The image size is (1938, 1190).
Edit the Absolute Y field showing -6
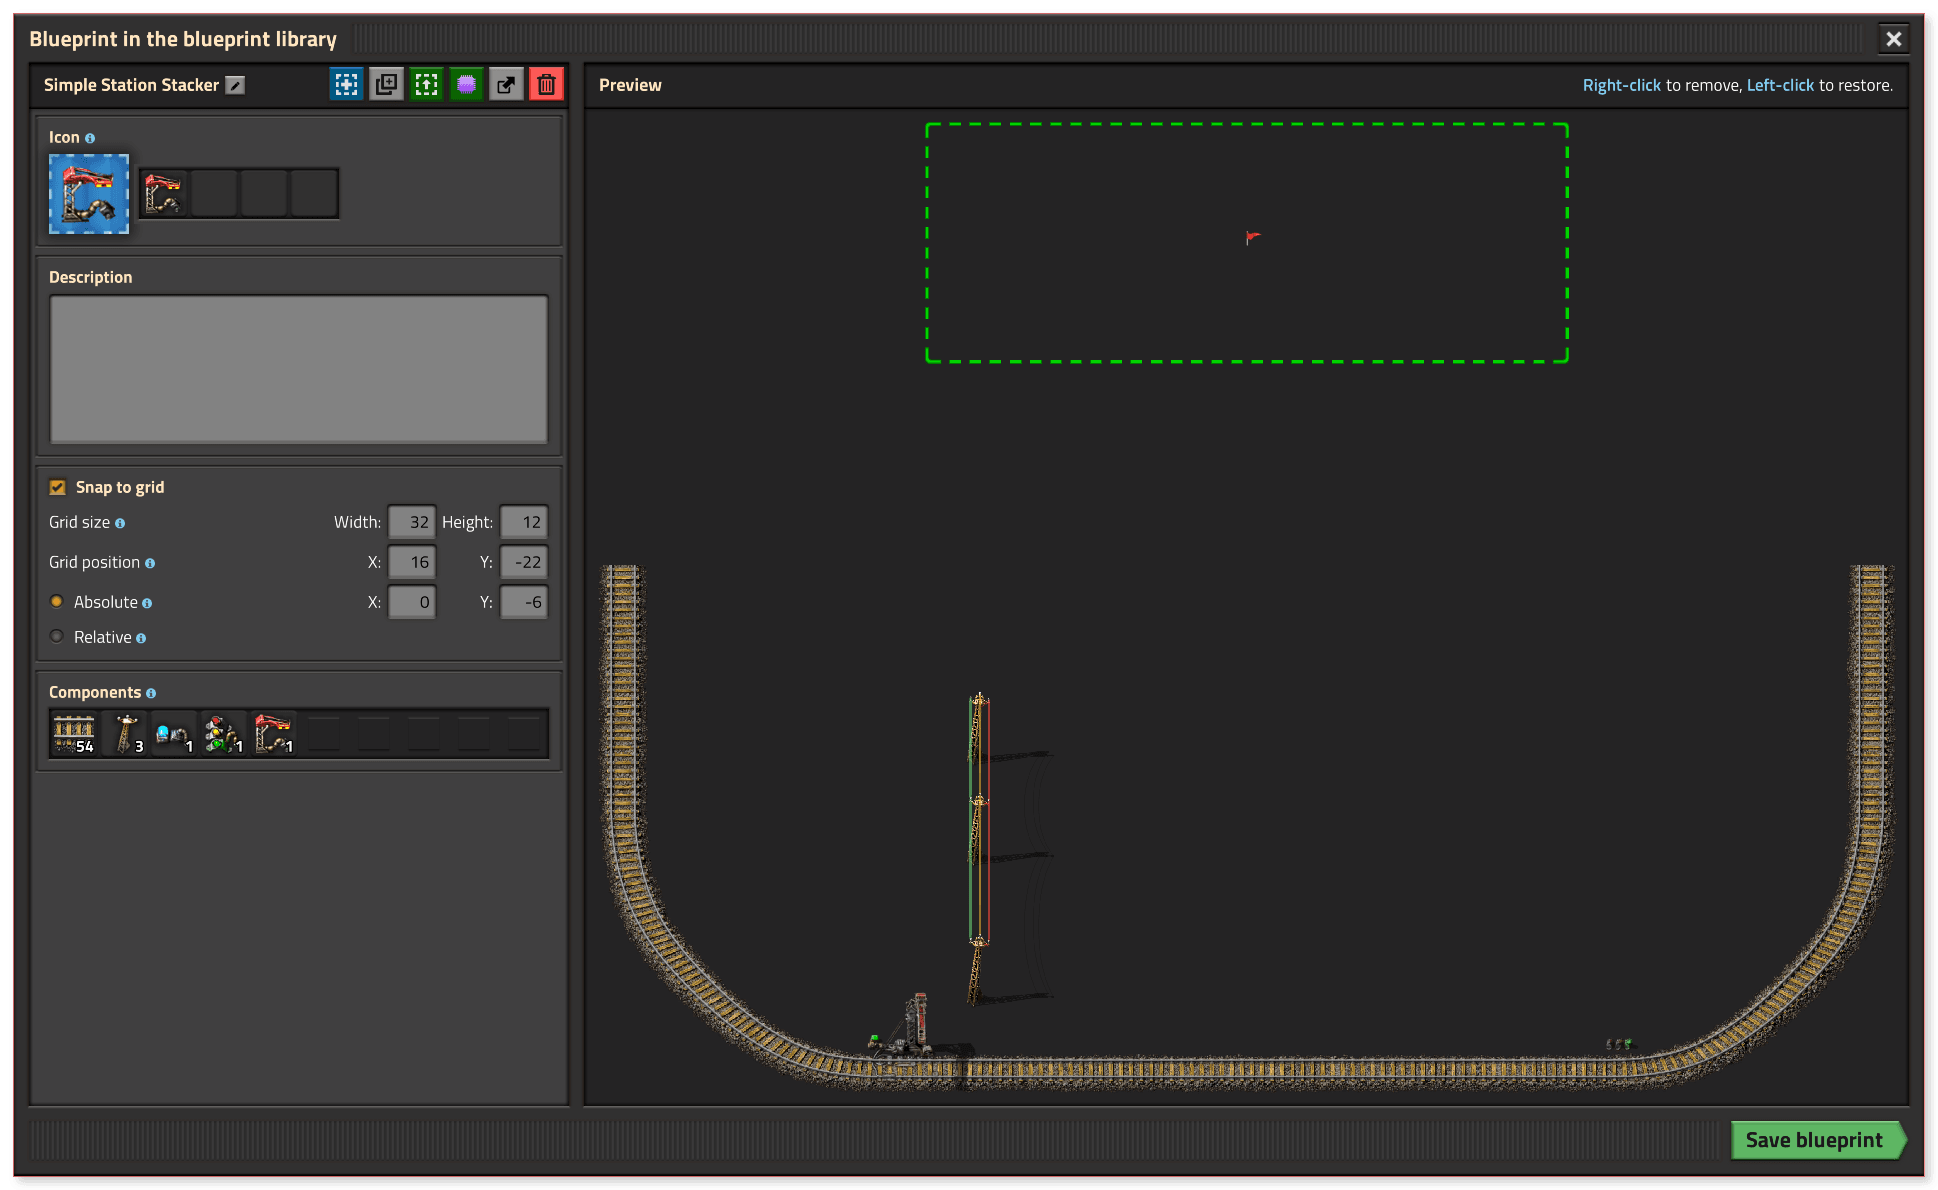[x=524, y=602]
